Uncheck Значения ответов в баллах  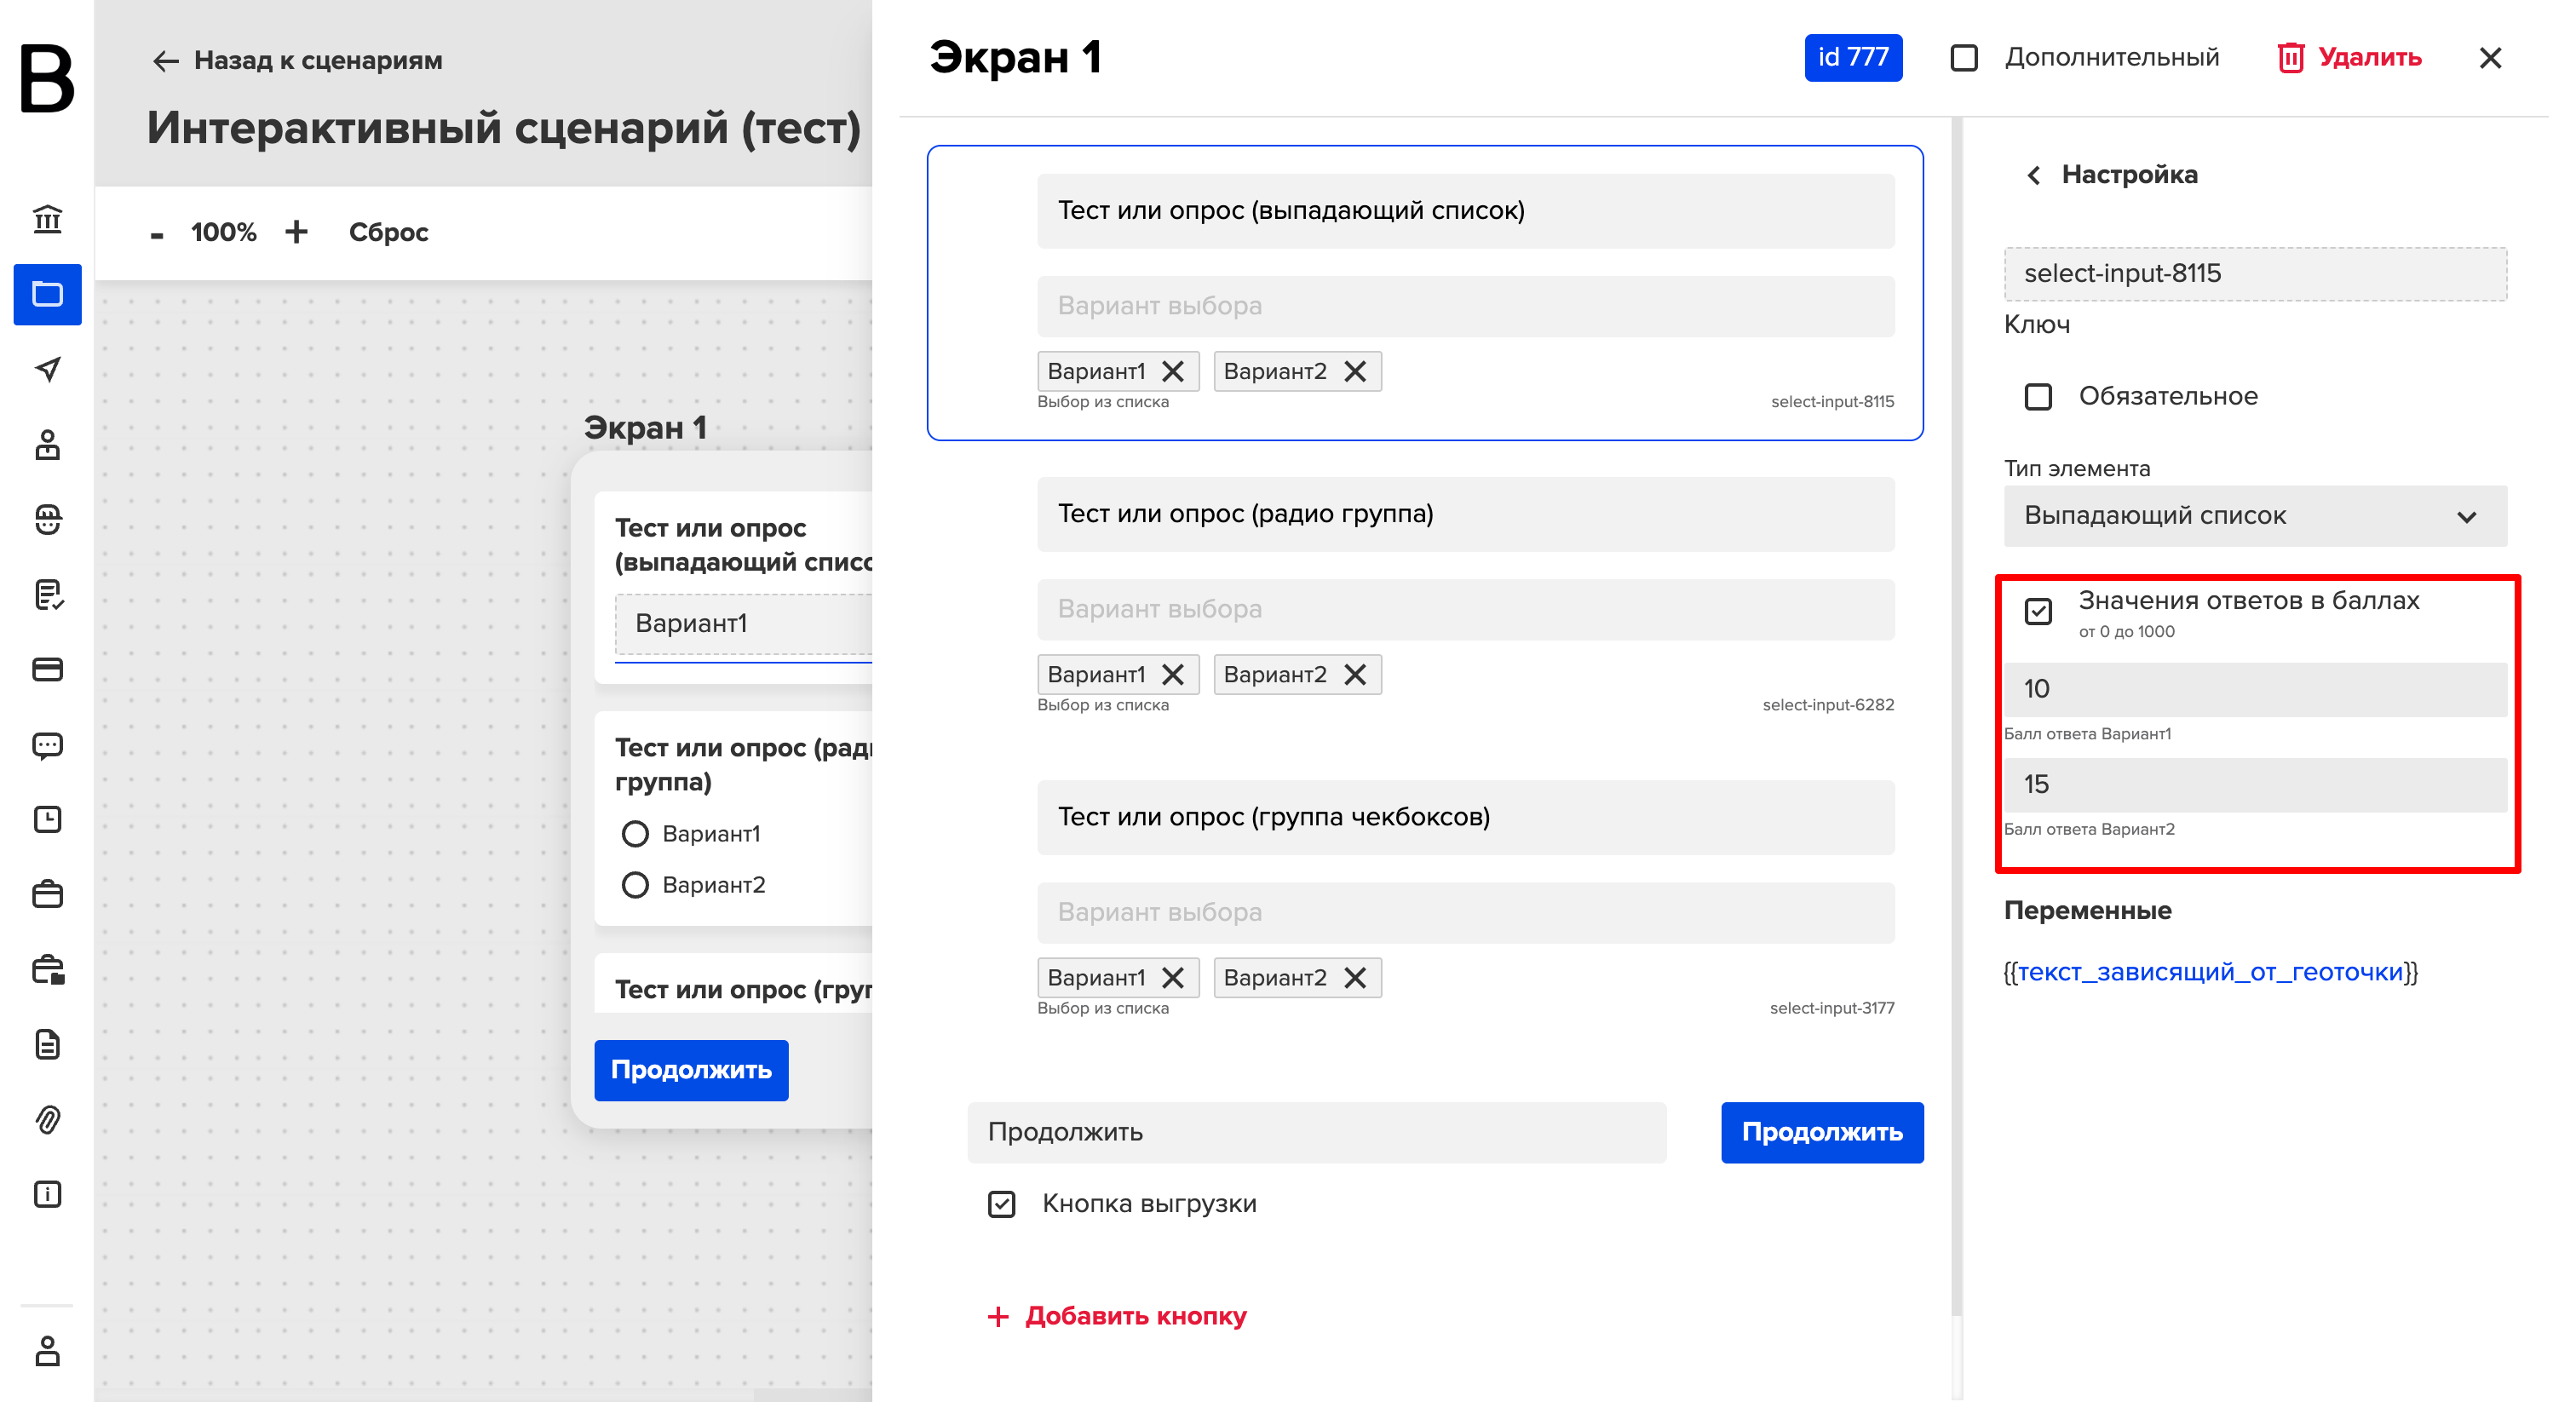point(2037,611)
